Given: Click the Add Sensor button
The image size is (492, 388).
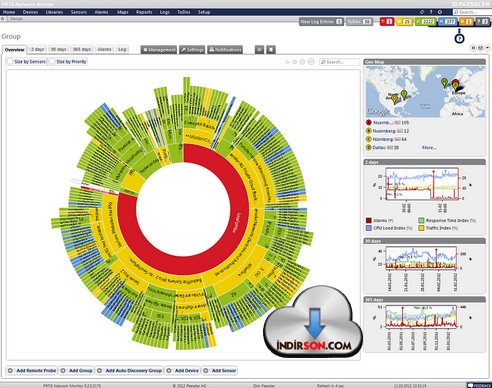Looking at the screenshot, I should click(x=220, y=370).
